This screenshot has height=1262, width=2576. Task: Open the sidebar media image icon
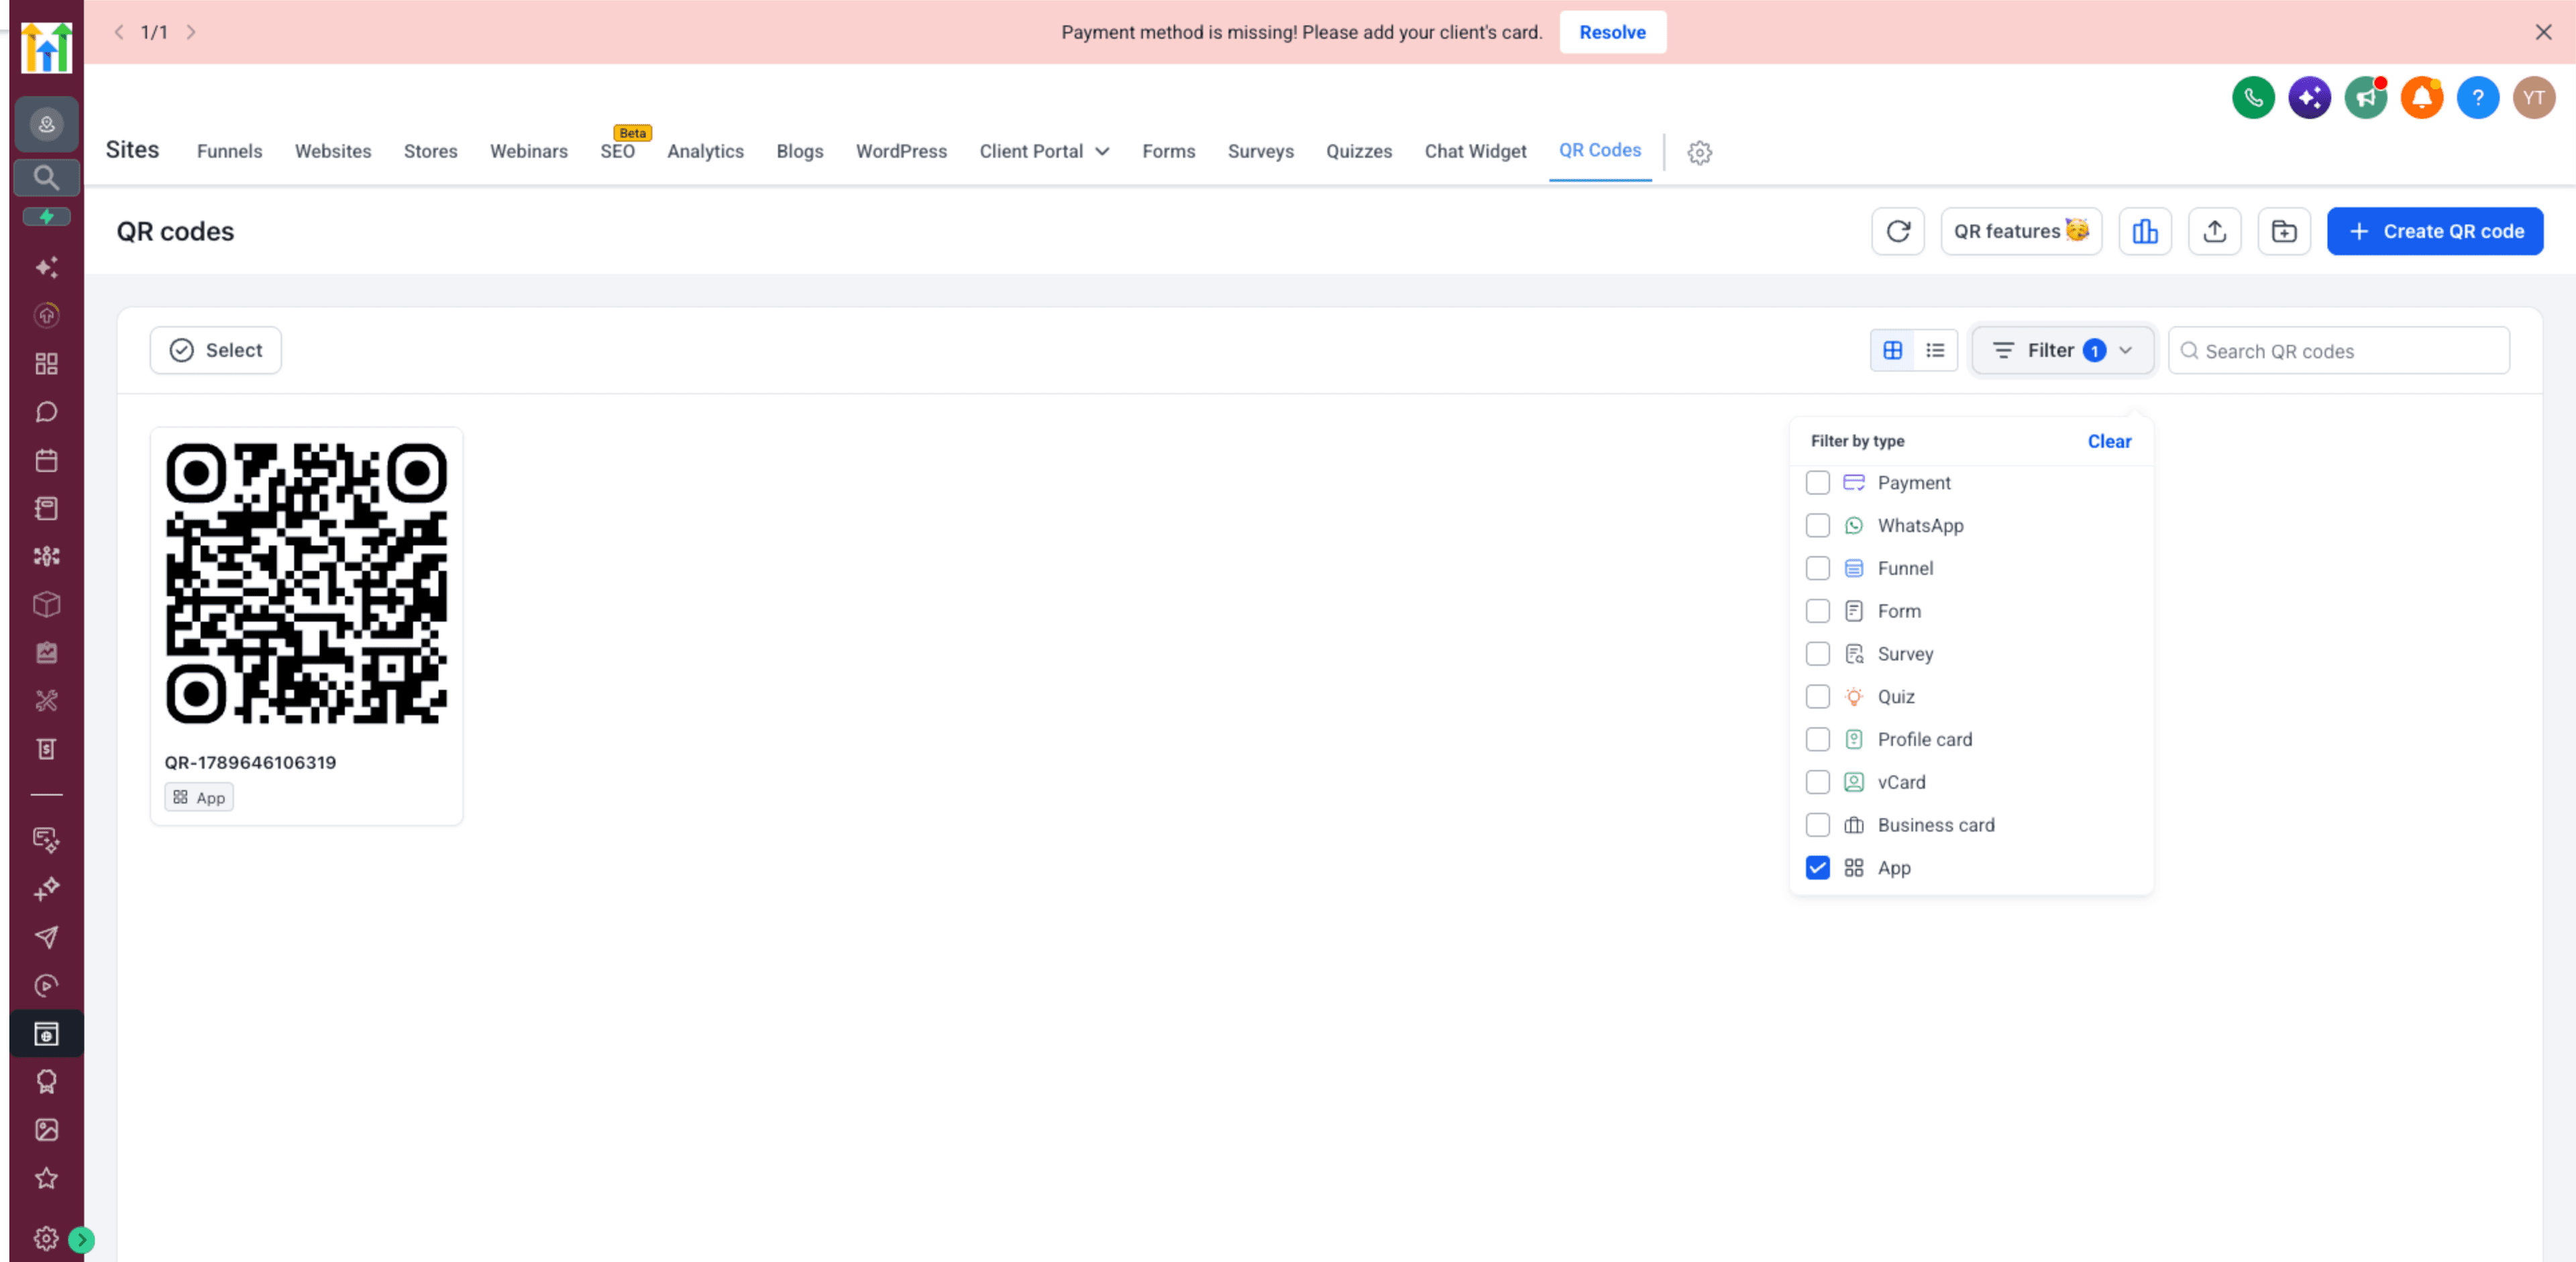point(46,1130)
